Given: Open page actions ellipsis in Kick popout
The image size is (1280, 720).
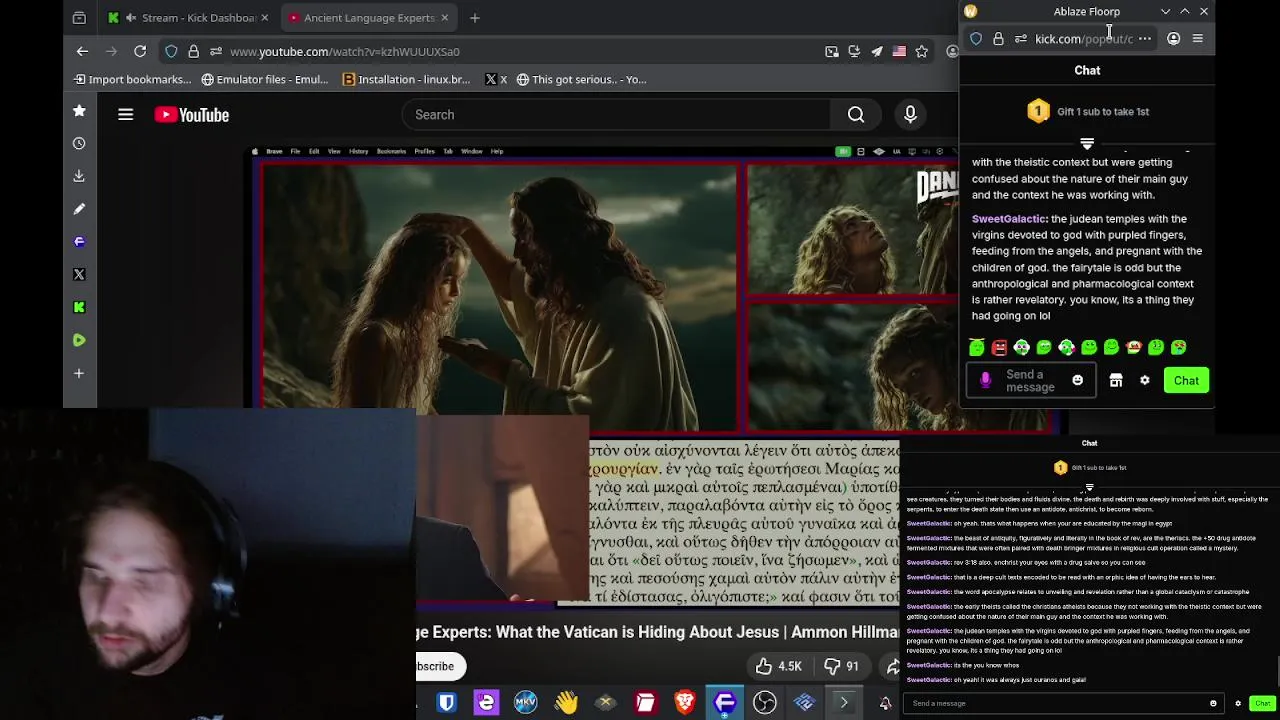Looking at the screenshot, I should click(x=1145, y=39).
